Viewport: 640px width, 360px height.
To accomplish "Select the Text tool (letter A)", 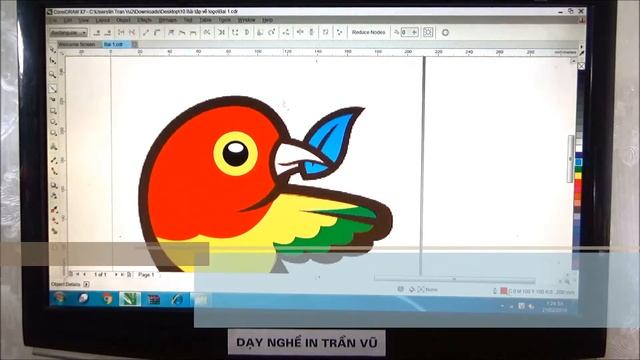I will click(53, 147).
